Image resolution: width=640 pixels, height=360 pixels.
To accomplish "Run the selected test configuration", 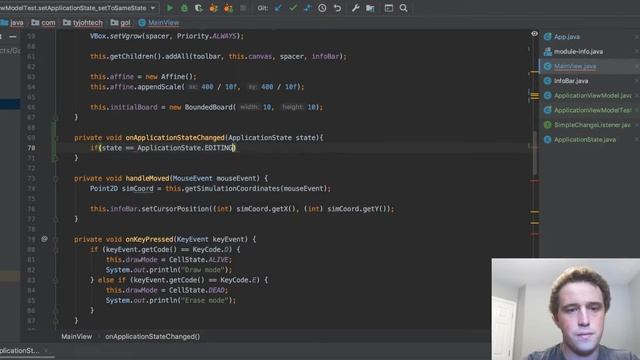I will [x=170, y=8].
